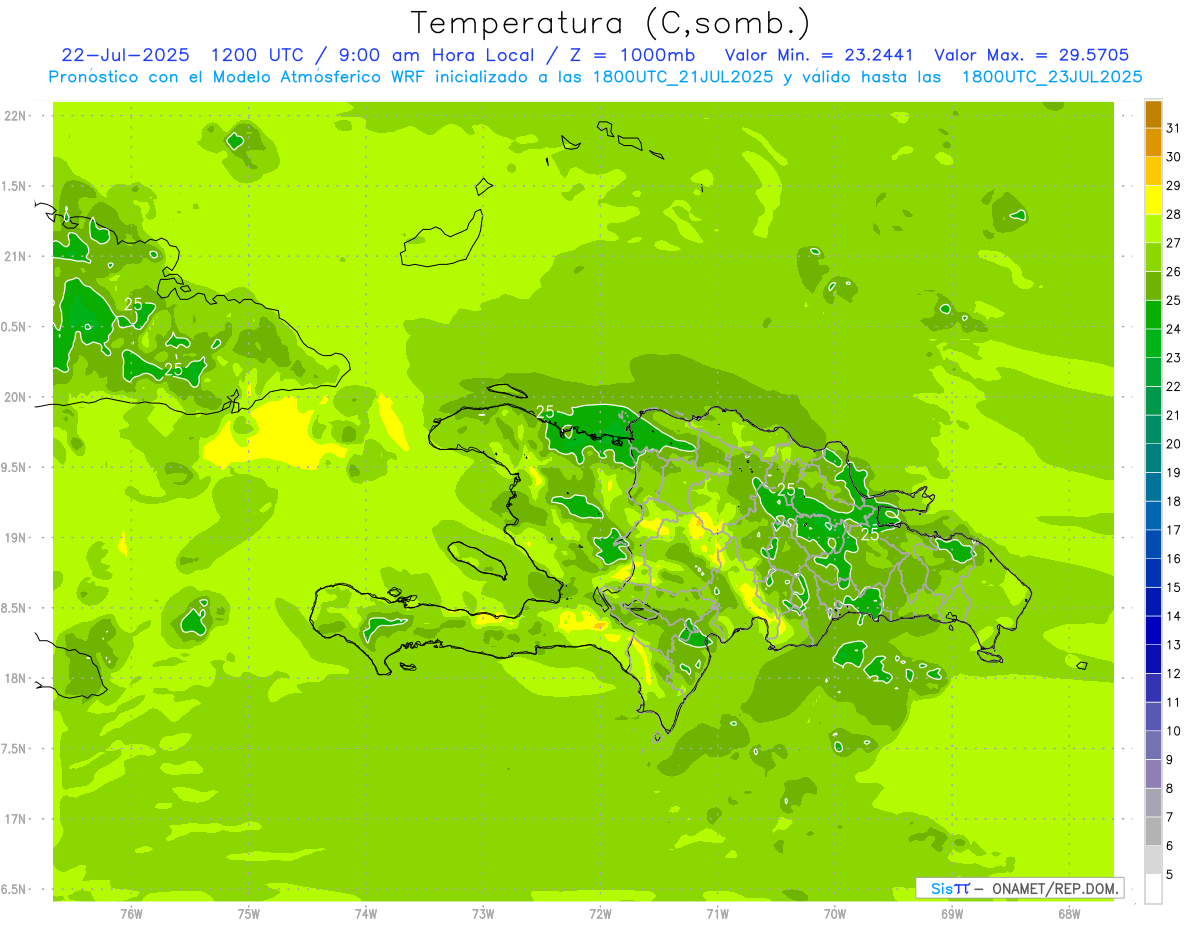Click the '70W' longitude axis label
Image resolution: width=1200 pixels, height=927 pixels.
click(835, 913)
